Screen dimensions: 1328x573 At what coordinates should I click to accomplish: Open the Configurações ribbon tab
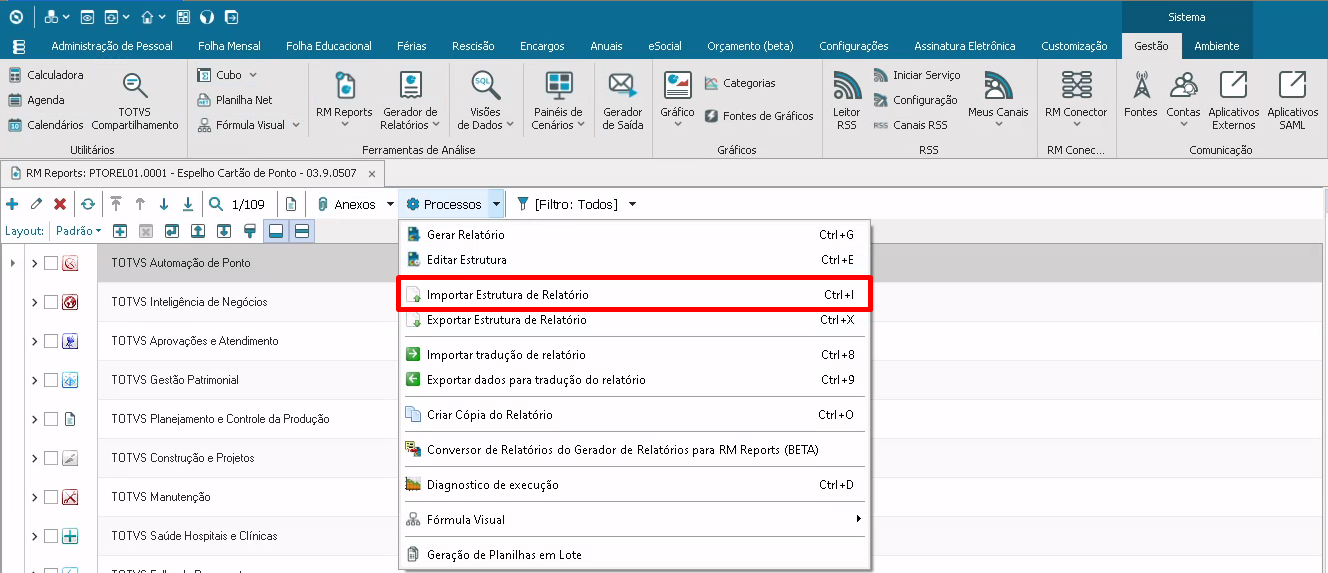click(853, 46)
